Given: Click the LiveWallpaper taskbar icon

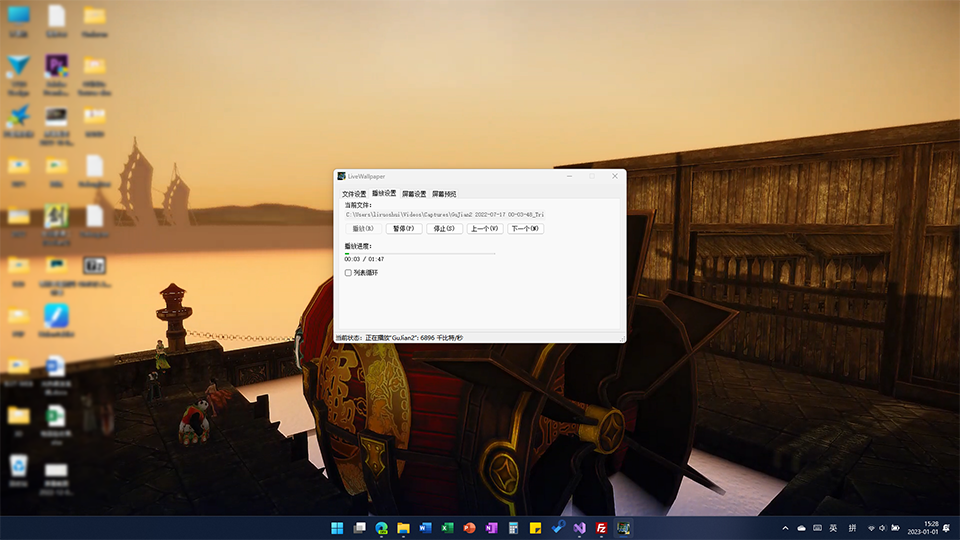Looking at the screenshot, I should 623,528.
